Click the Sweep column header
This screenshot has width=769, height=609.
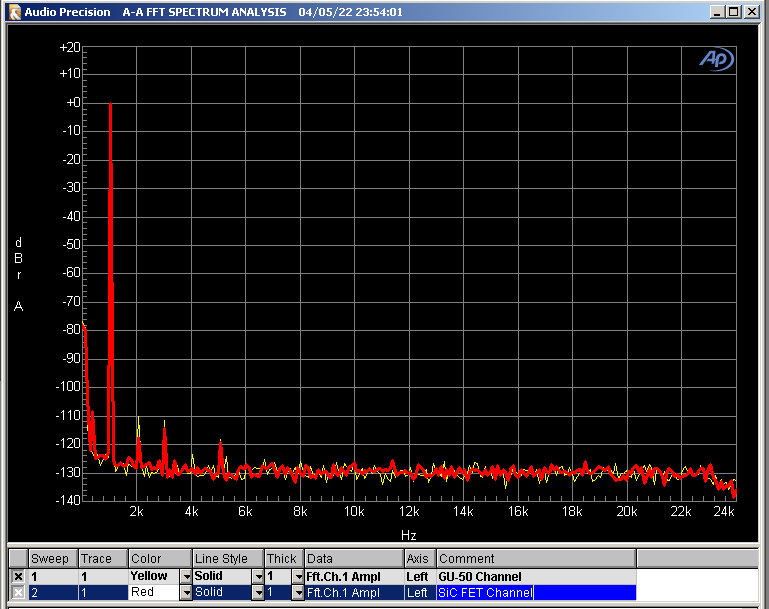(52, 559)
